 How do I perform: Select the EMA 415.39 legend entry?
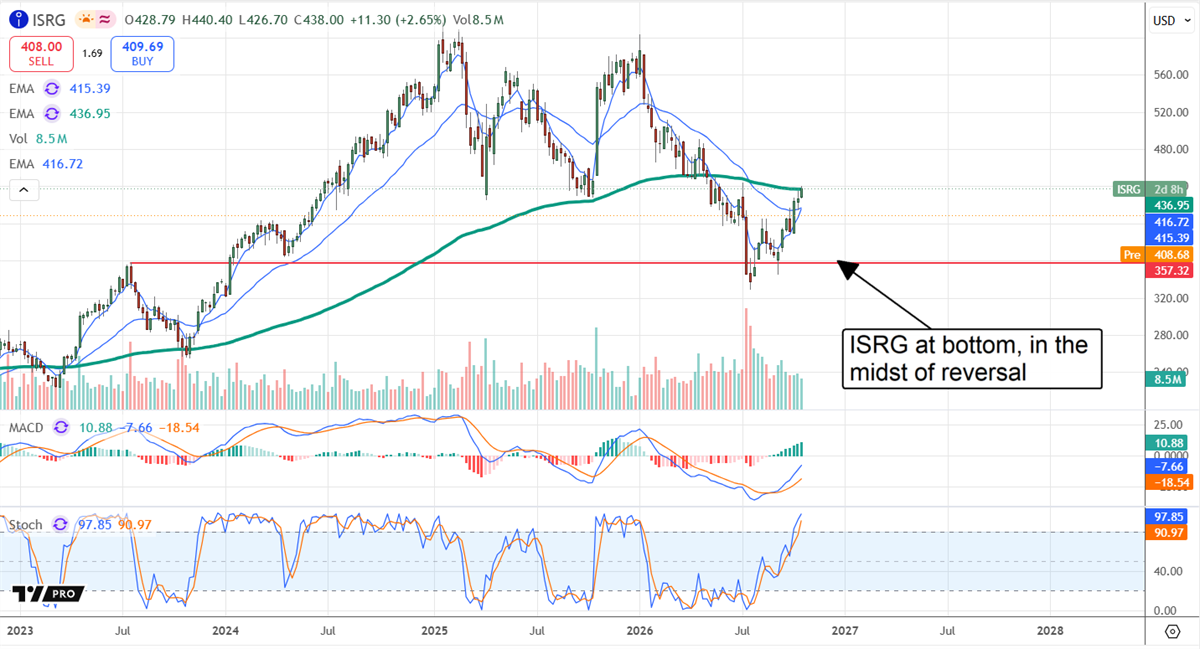tap(60, 88)
